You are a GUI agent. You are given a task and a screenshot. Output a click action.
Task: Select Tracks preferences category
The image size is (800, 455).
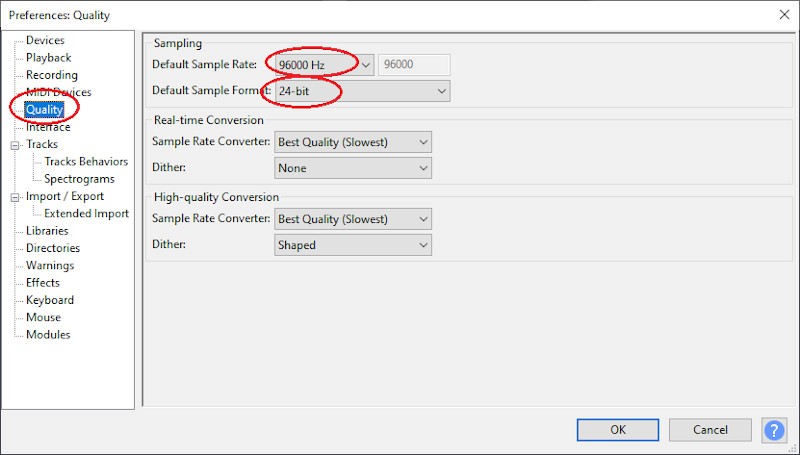point(42,144)
